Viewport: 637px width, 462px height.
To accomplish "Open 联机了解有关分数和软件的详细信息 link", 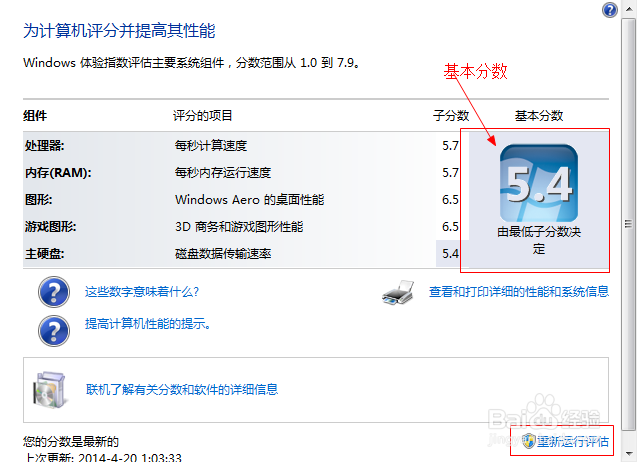I will click(x=182, y=390).
